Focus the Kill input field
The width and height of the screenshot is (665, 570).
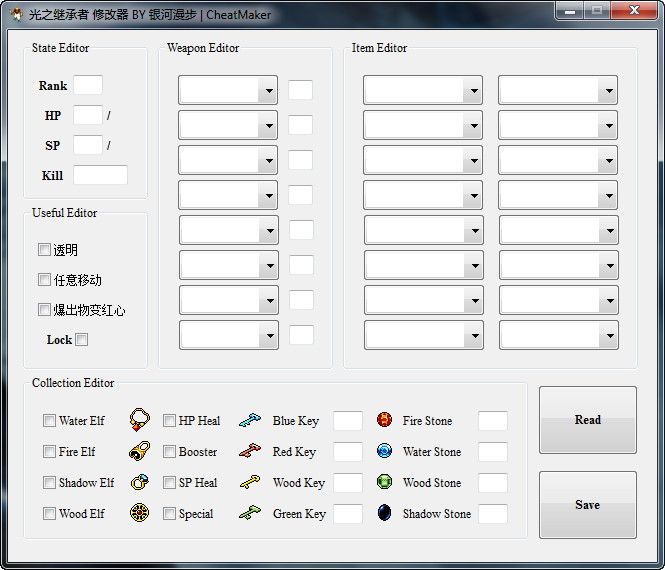[x=100, y=176]
